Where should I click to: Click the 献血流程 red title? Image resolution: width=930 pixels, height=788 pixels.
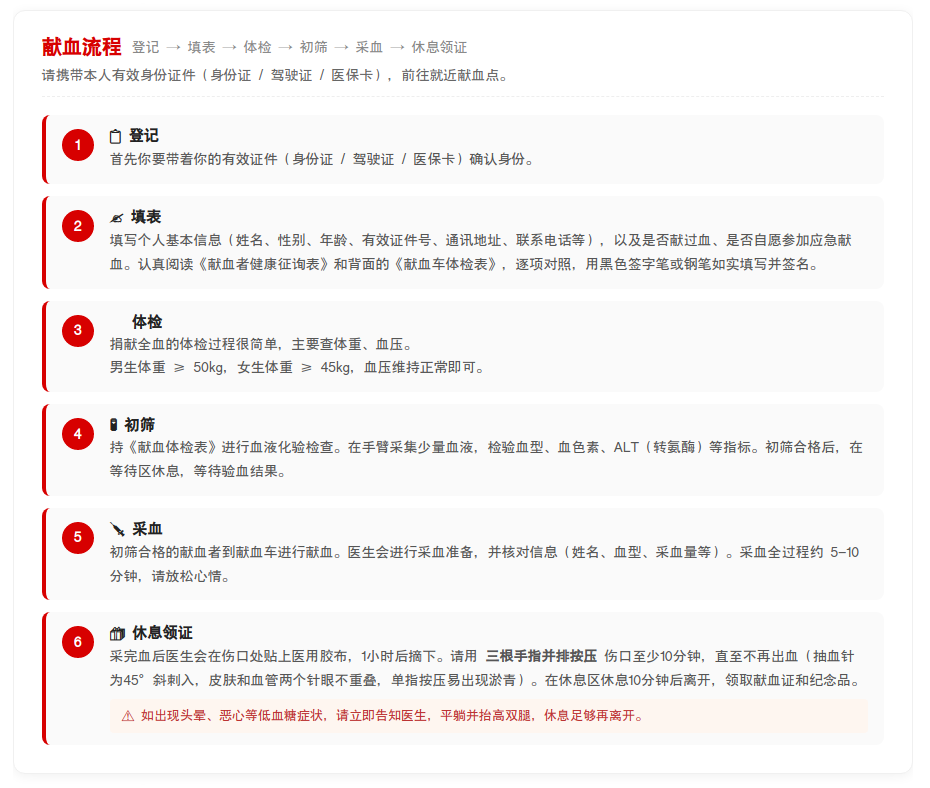pyautogui.click(x=82, y=46)
